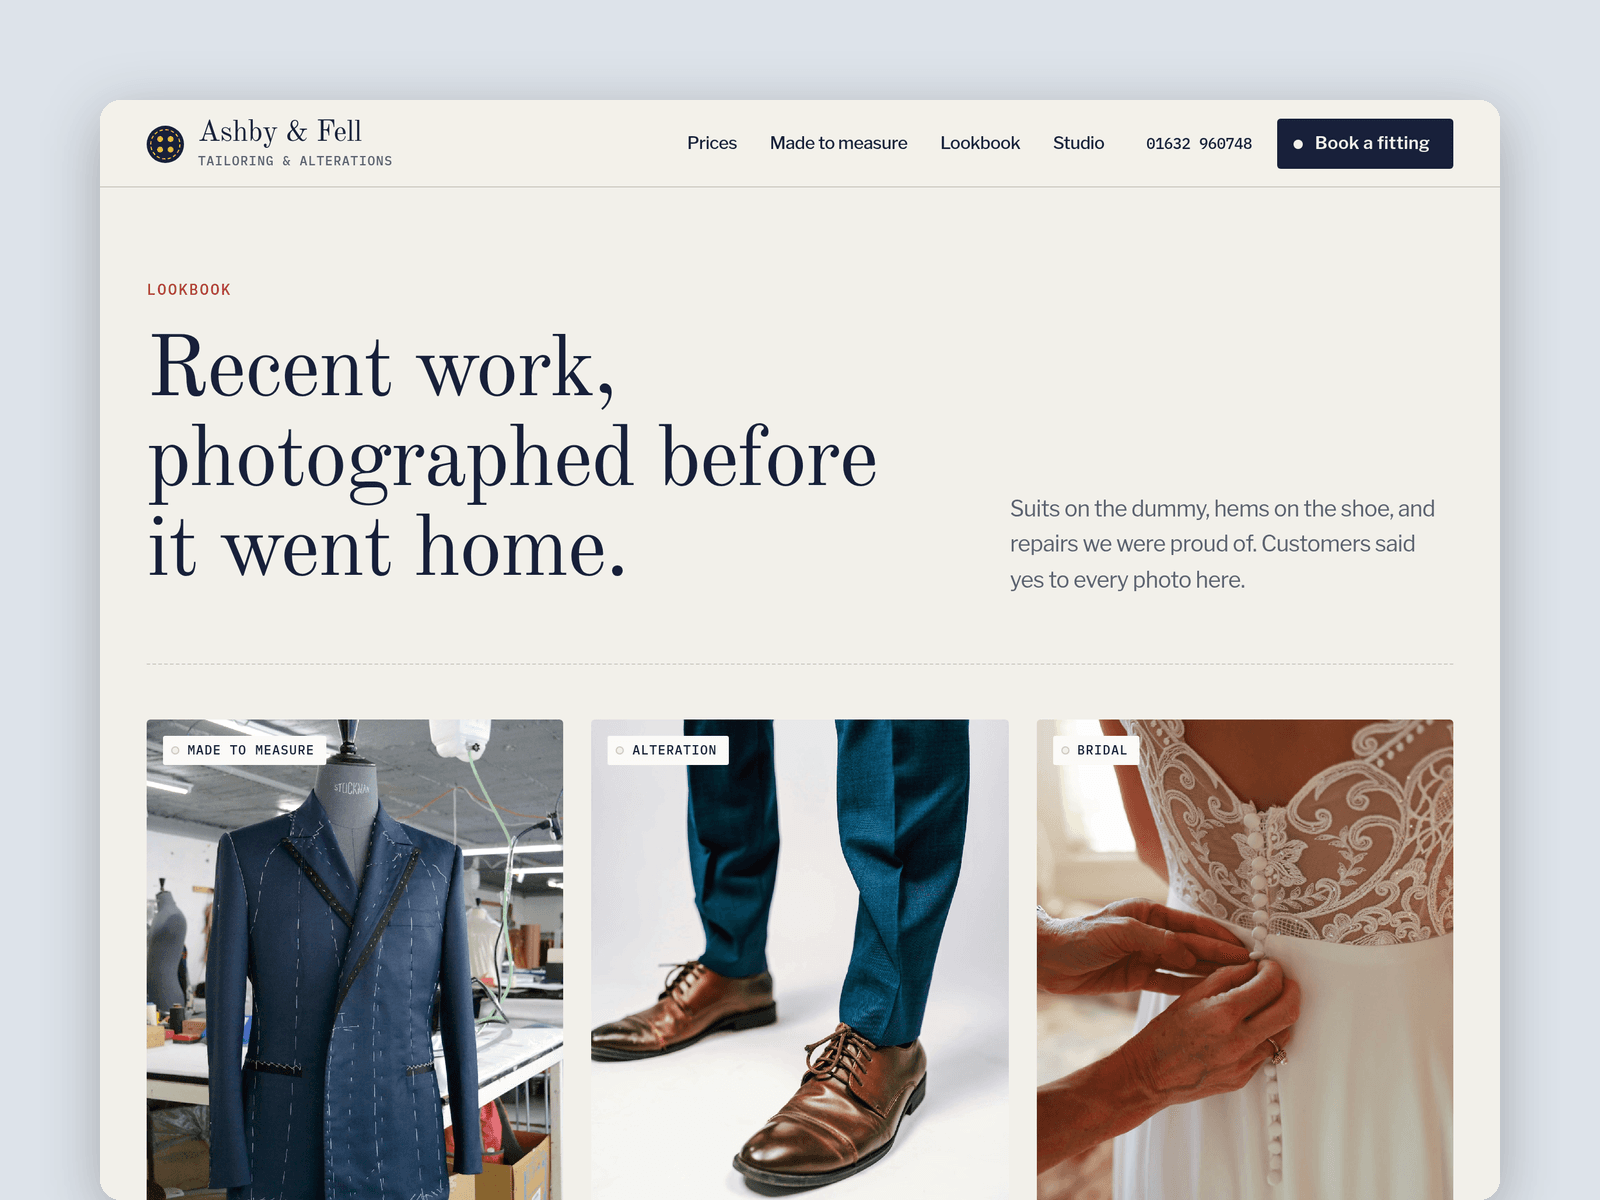The image size is (1600, 1200).
Task: Go to Made to measure page
Action: 838,143
